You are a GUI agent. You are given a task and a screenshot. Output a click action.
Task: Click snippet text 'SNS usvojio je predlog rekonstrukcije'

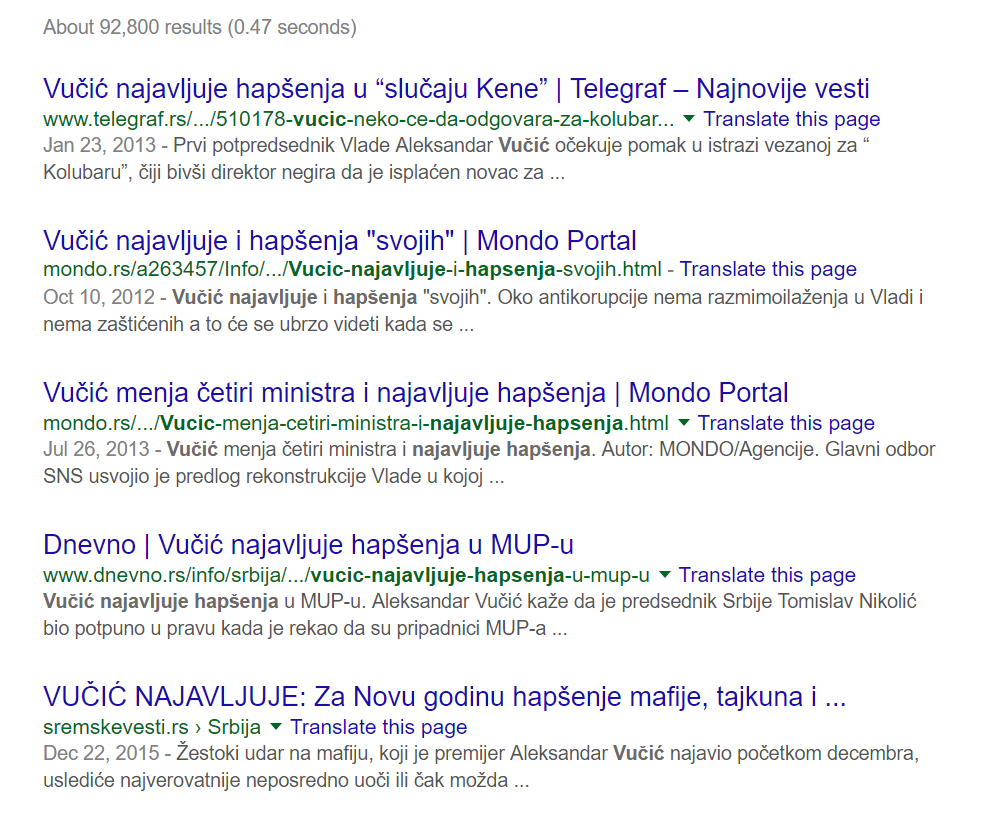coord(204,476)
